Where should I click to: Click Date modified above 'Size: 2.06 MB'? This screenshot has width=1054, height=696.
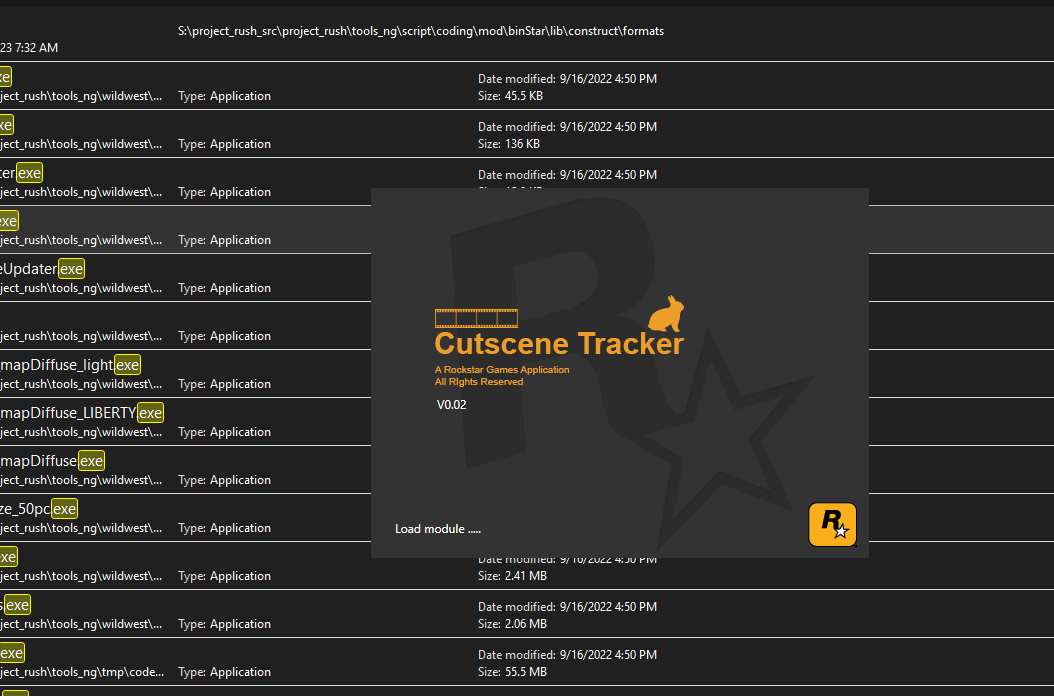click(x=567, y=607)
